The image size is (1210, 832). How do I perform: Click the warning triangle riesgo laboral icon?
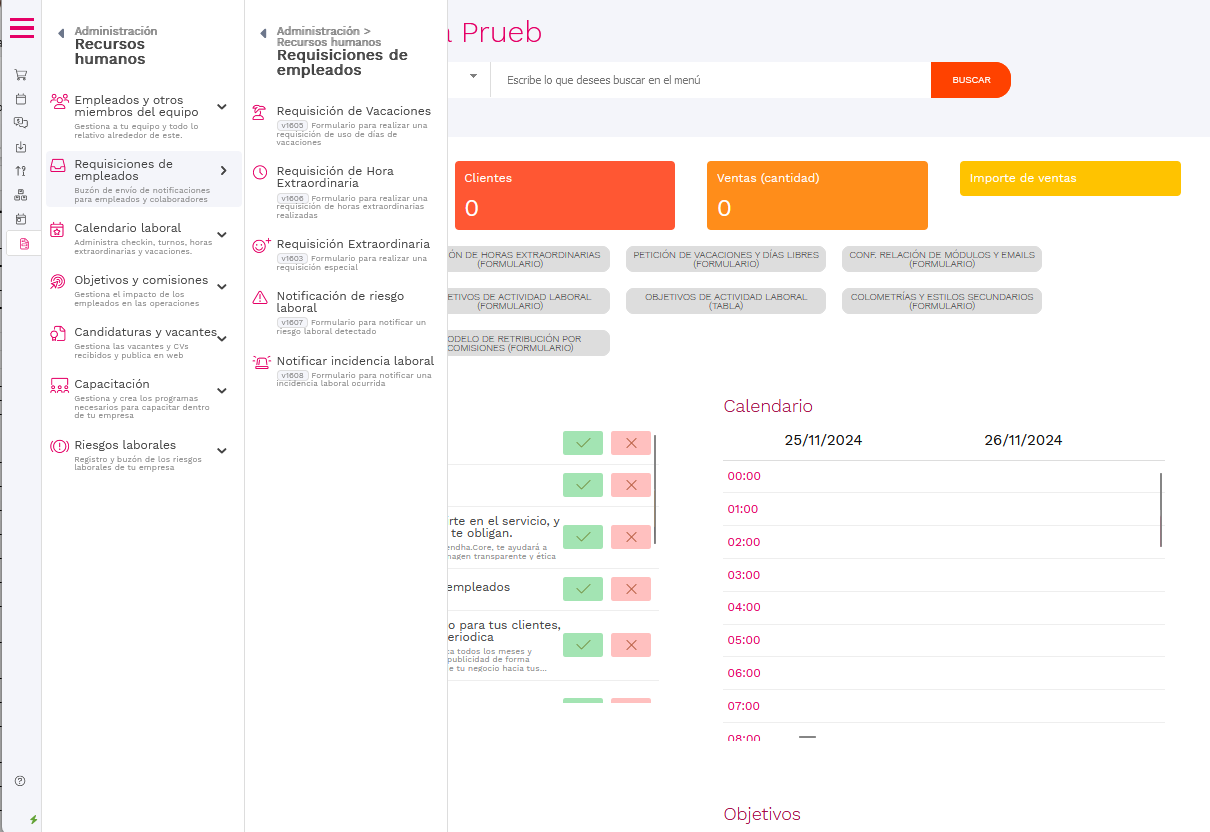[x=260, y=297]
